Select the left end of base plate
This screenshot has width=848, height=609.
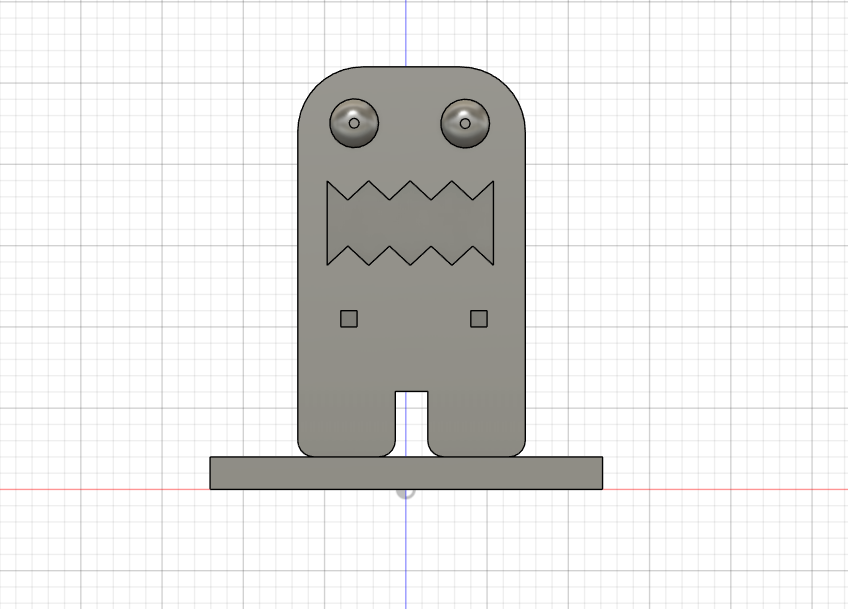[x=212, y=473]
